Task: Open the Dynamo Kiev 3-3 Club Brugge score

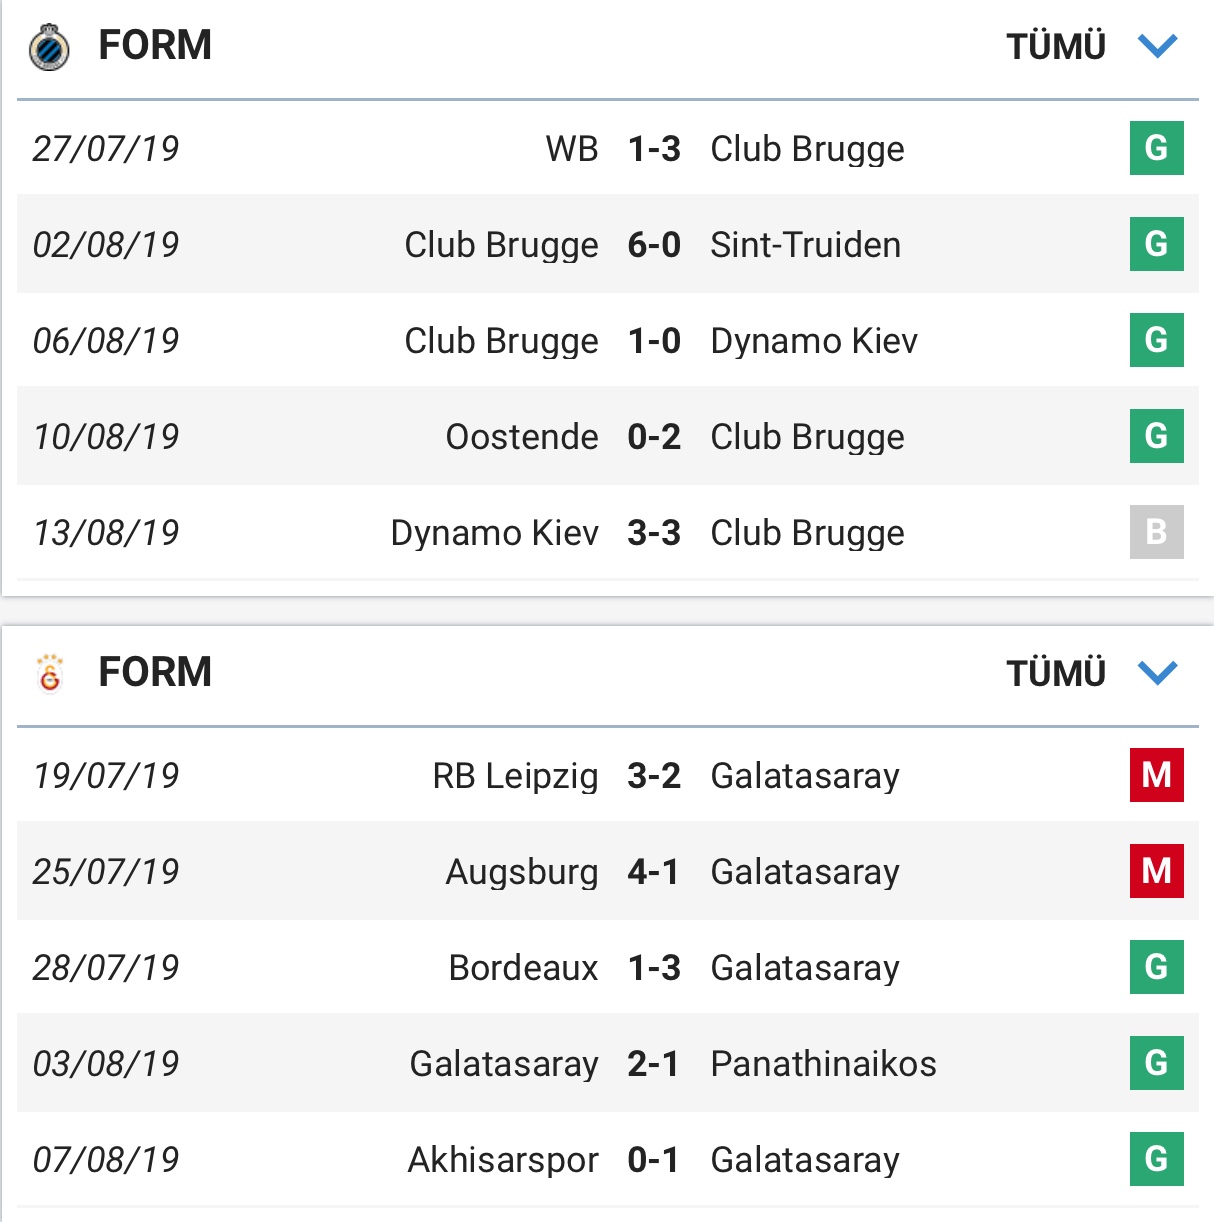Action: pos(654,533)
